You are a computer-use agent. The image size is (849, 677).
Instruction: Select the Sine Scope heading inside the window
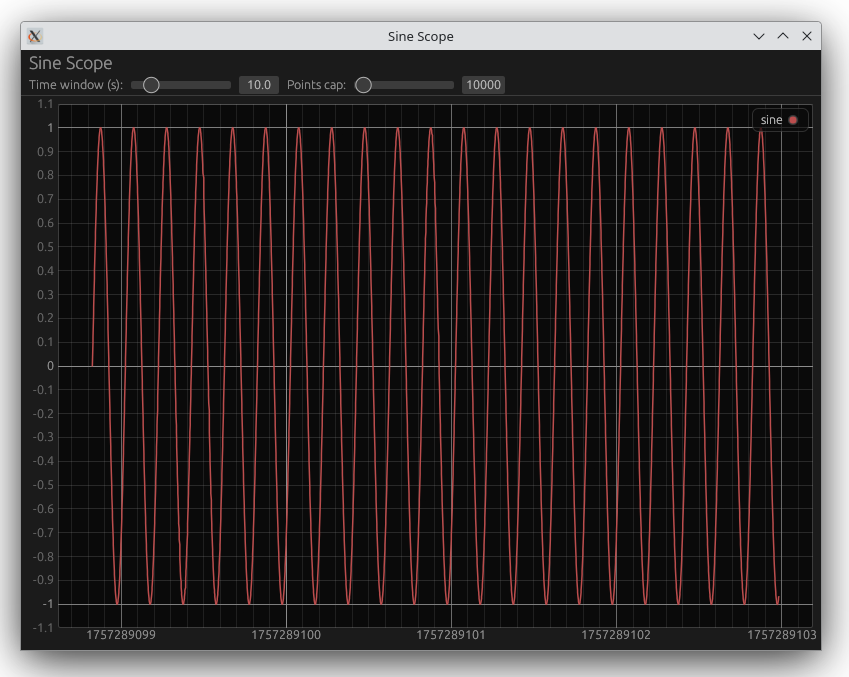71,62
